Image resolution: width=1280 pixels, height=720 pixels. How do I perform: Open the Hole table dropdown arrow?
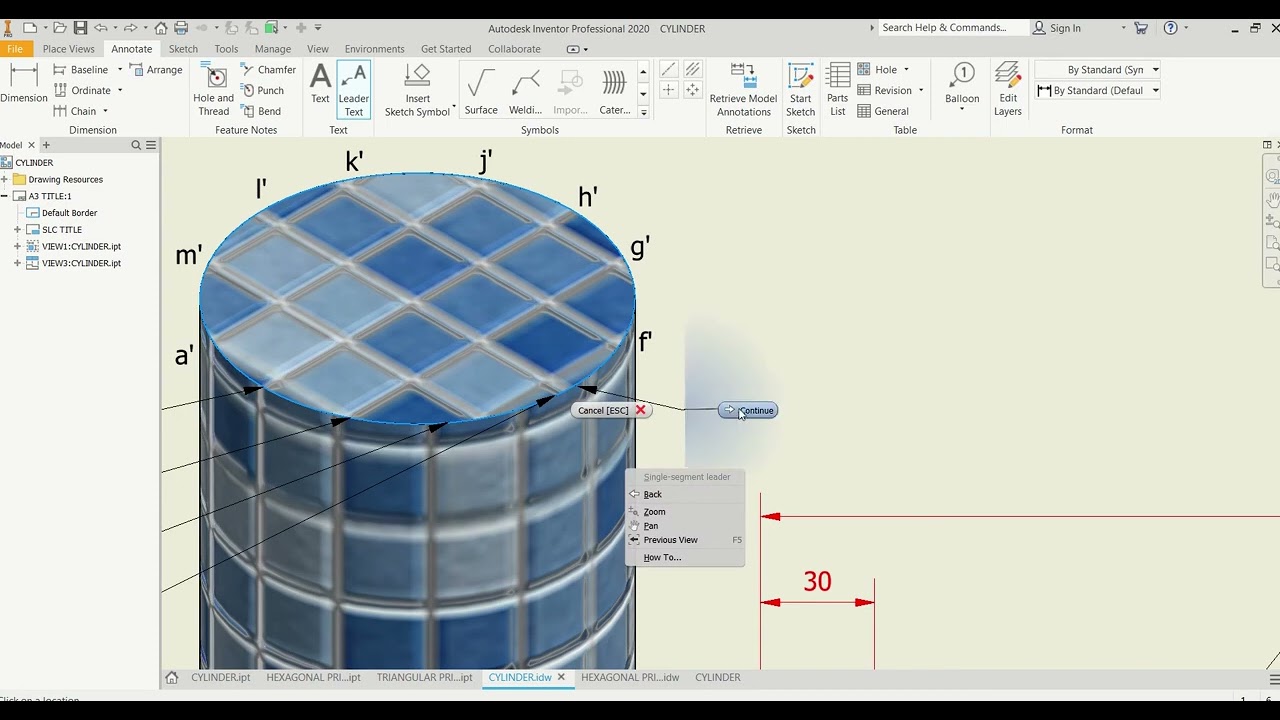click(x=906, y=70)
